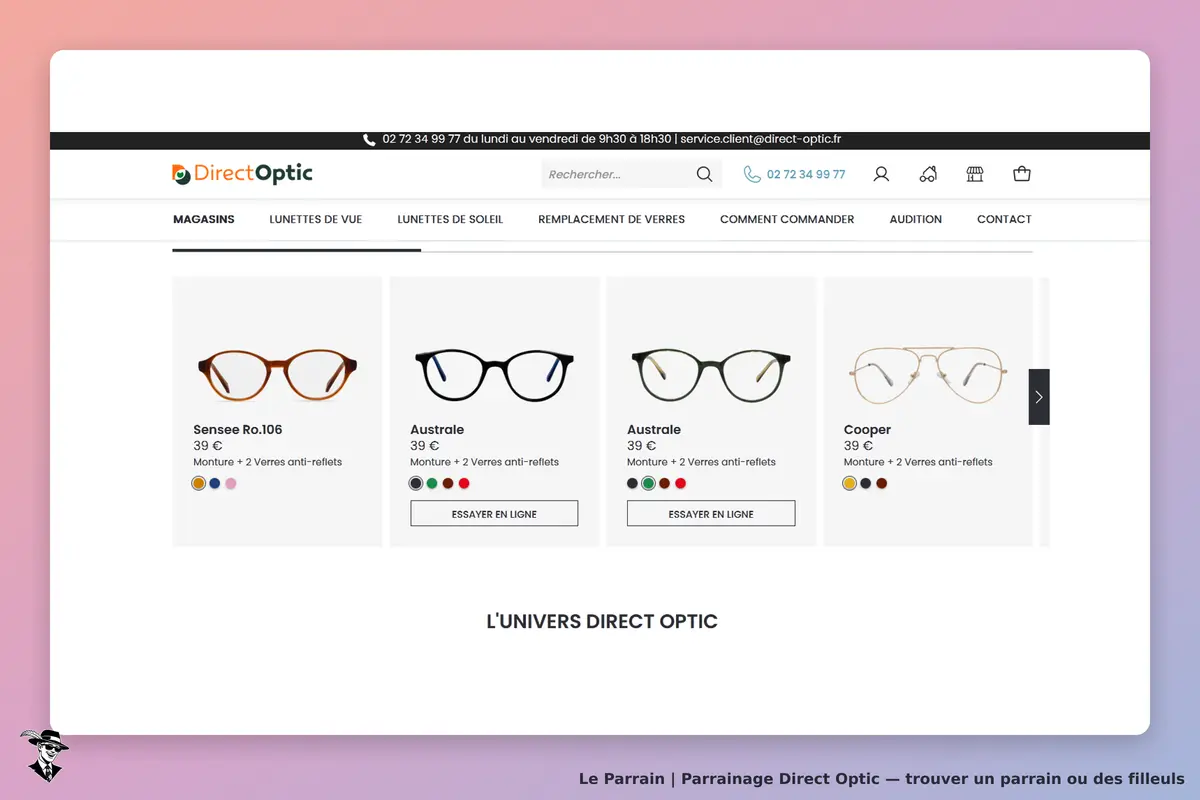Click ESSAYER EN LIGNE under the dark green Australe

pyautogui.click(x=711, y=514)
